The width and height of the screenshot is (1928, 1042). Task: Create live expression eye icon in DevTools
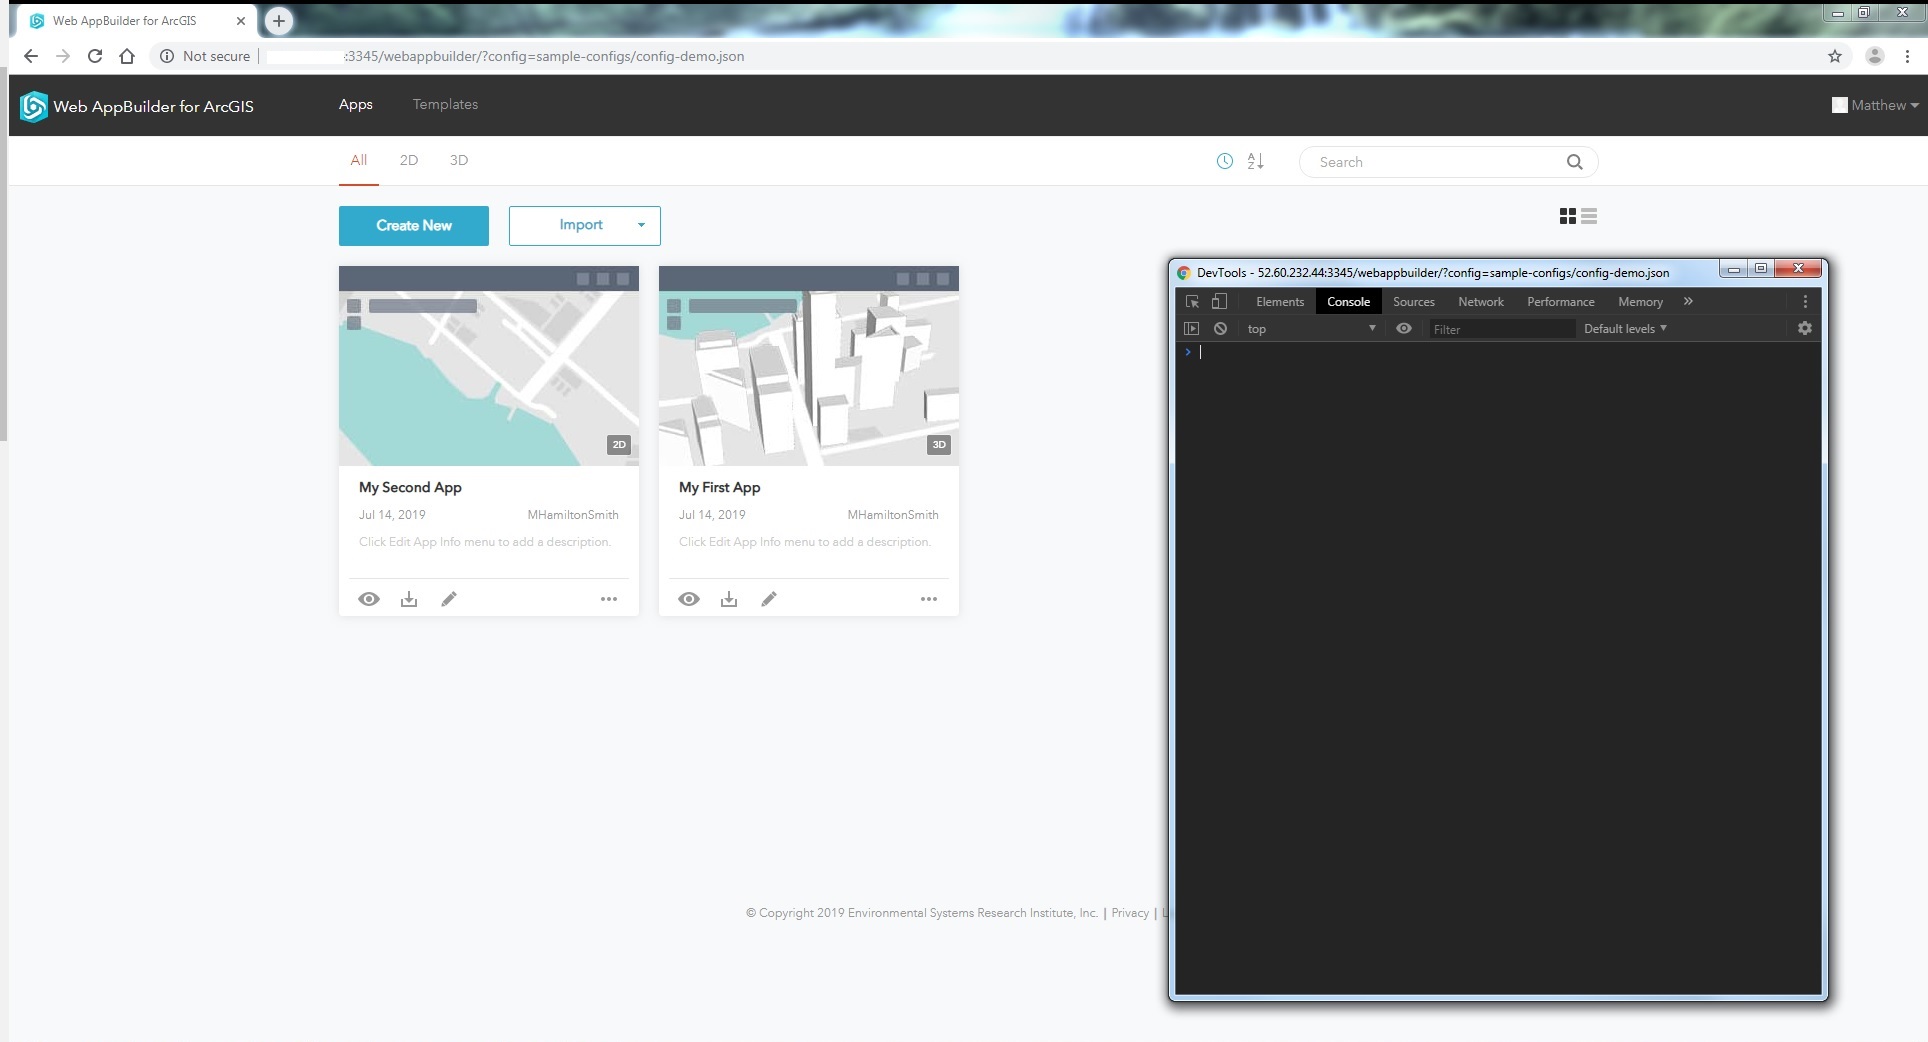pos(1404,328)
